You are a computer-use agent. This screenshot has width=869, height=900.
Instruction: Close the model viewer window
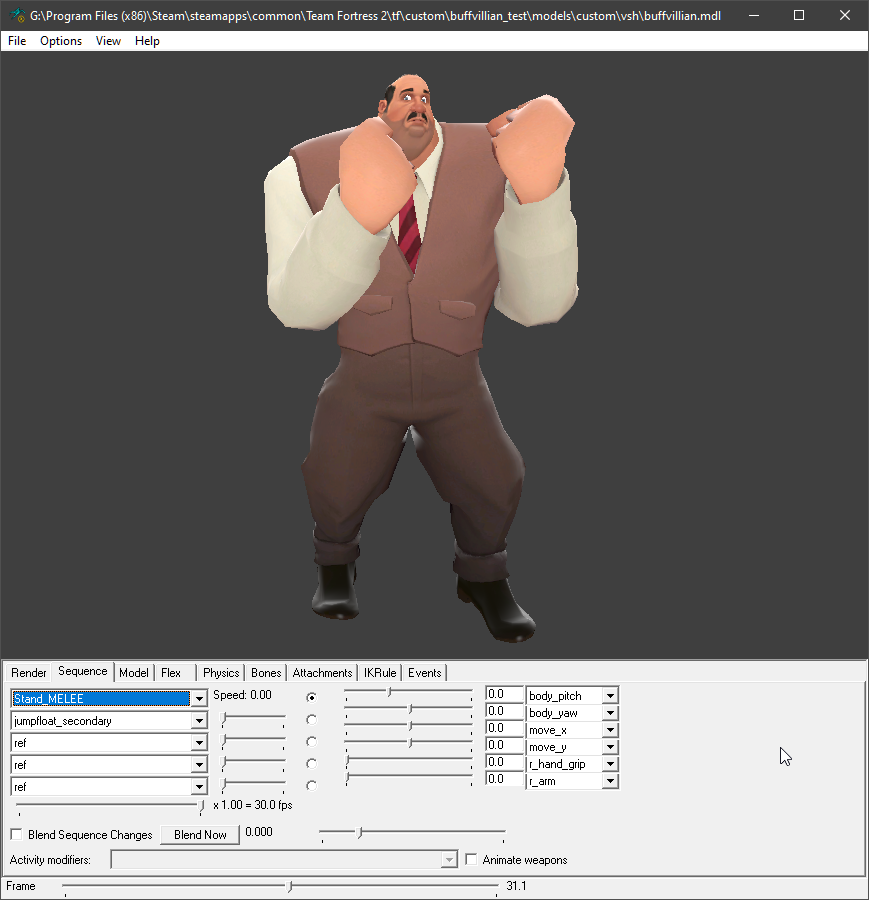(x=844, y=15)
